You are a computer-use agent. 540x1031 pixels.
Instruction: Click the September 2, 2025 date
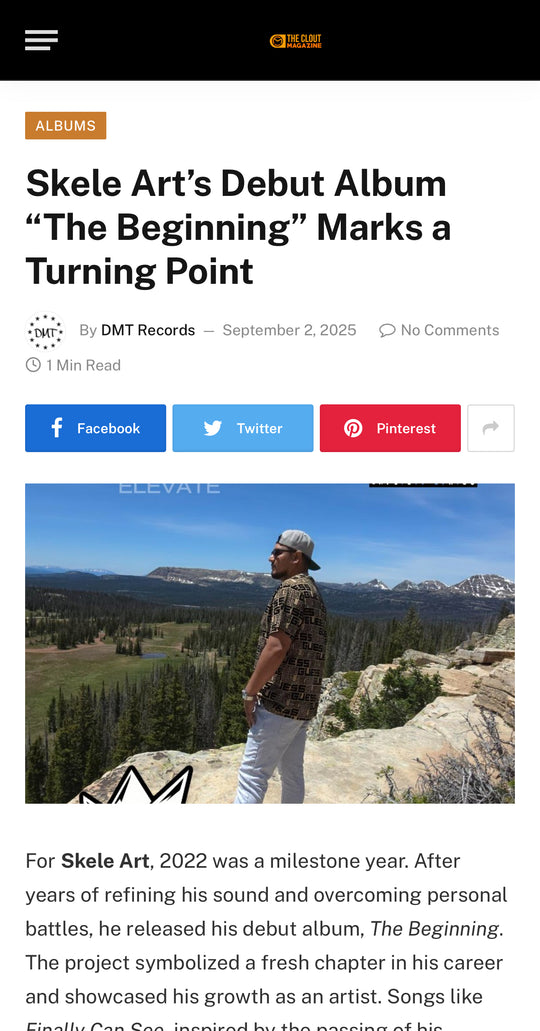click(x=289, y=330)
